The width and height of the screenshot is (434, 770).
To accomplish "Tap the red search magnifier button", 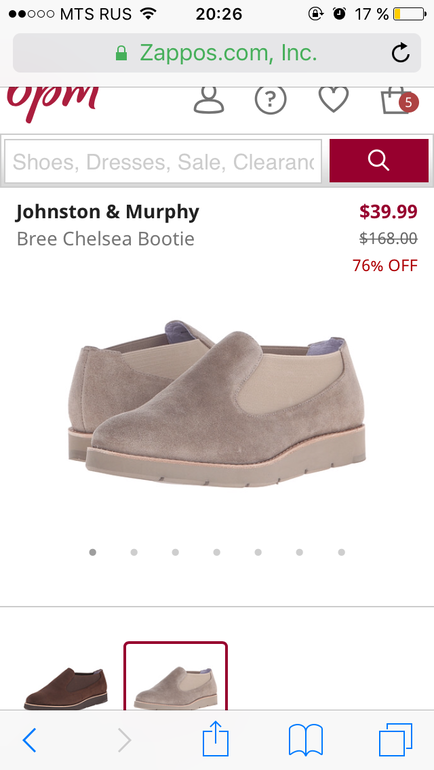I will [379, 161].
